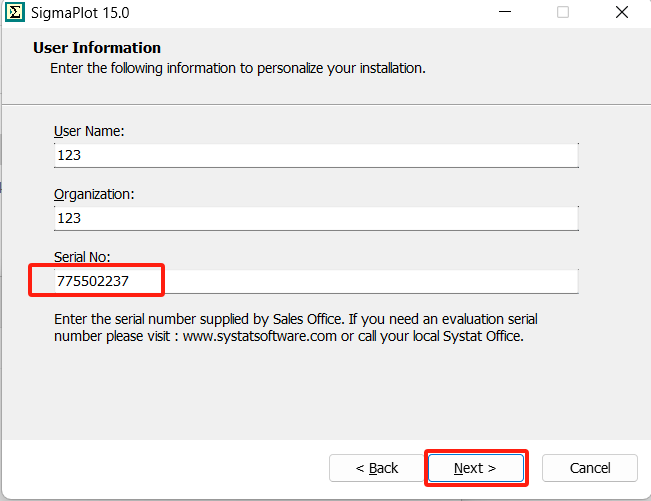Select the Serial No entry field
This screenshot has width=651, height=501.
tap(316, 282)
